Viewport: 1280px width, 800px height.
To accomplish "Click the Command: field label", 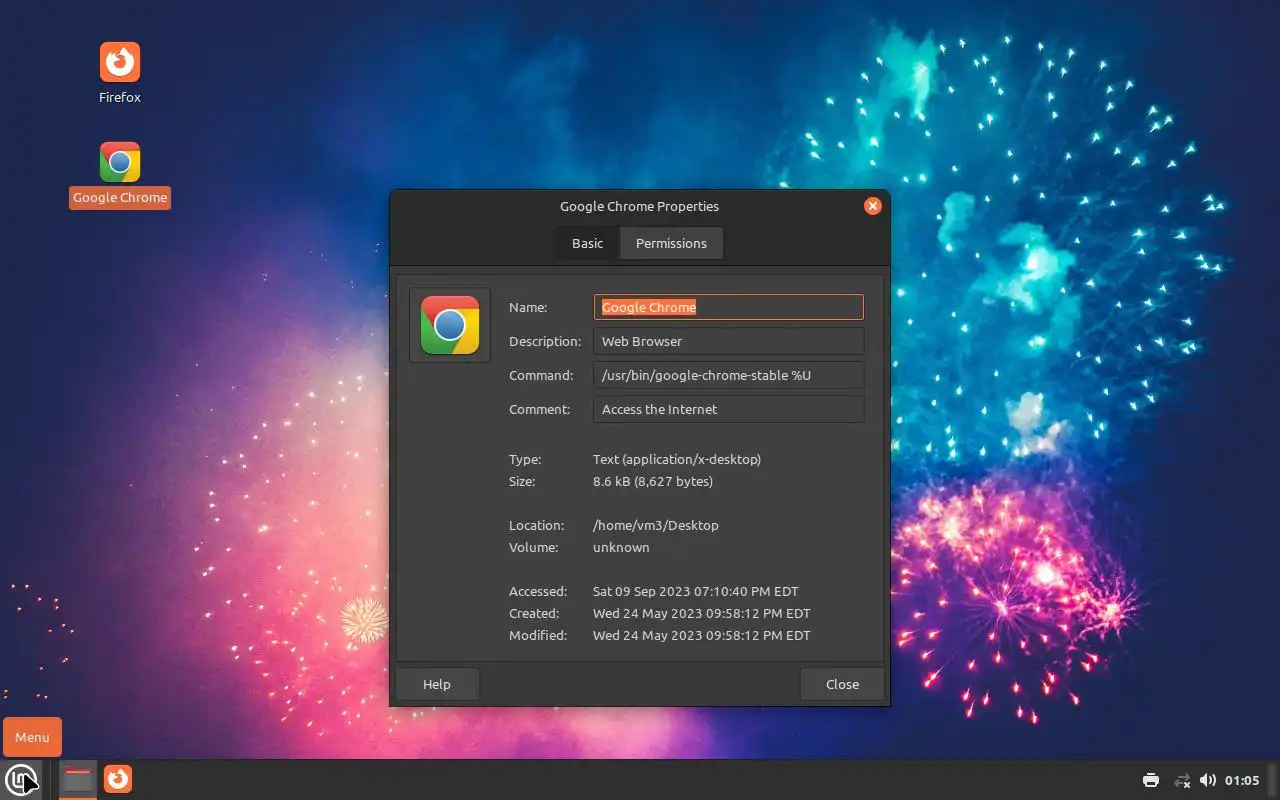I will (x=541, y=375).
